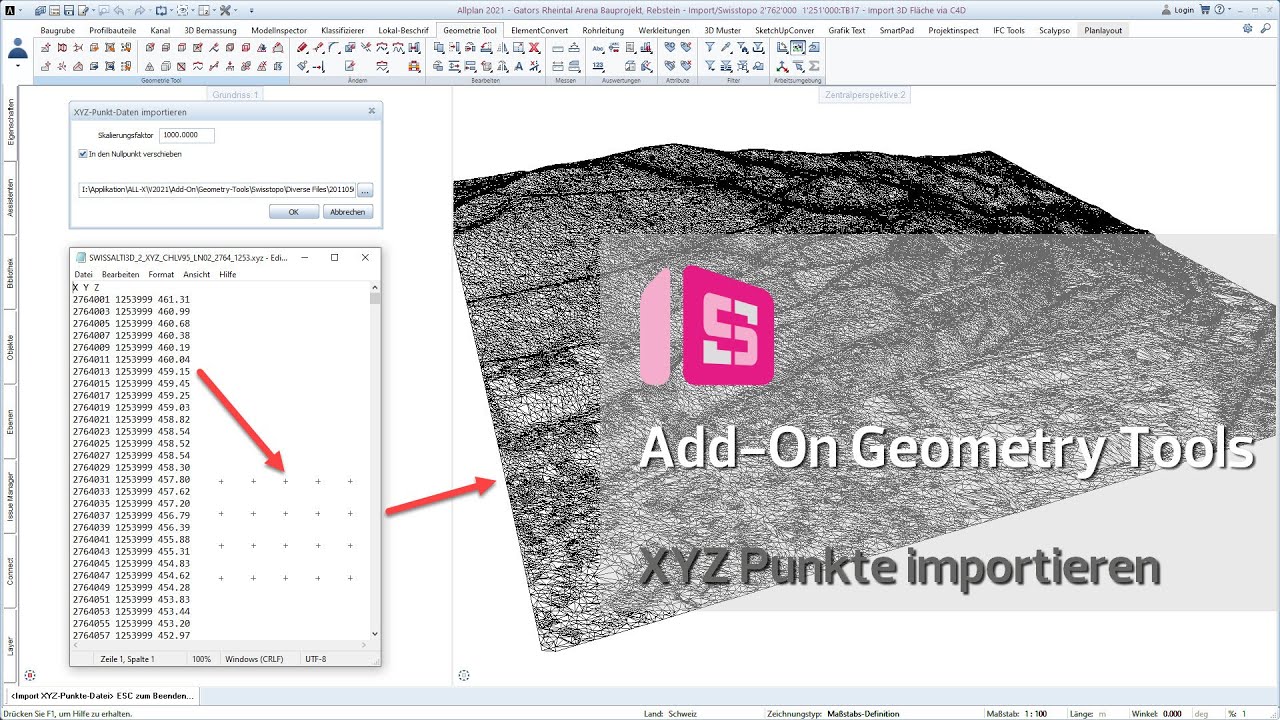This screenshot has height=720, width=1280.
Task: Click the row '2764001 1253999 461.31' in Notepad
Action: (131, 299)
